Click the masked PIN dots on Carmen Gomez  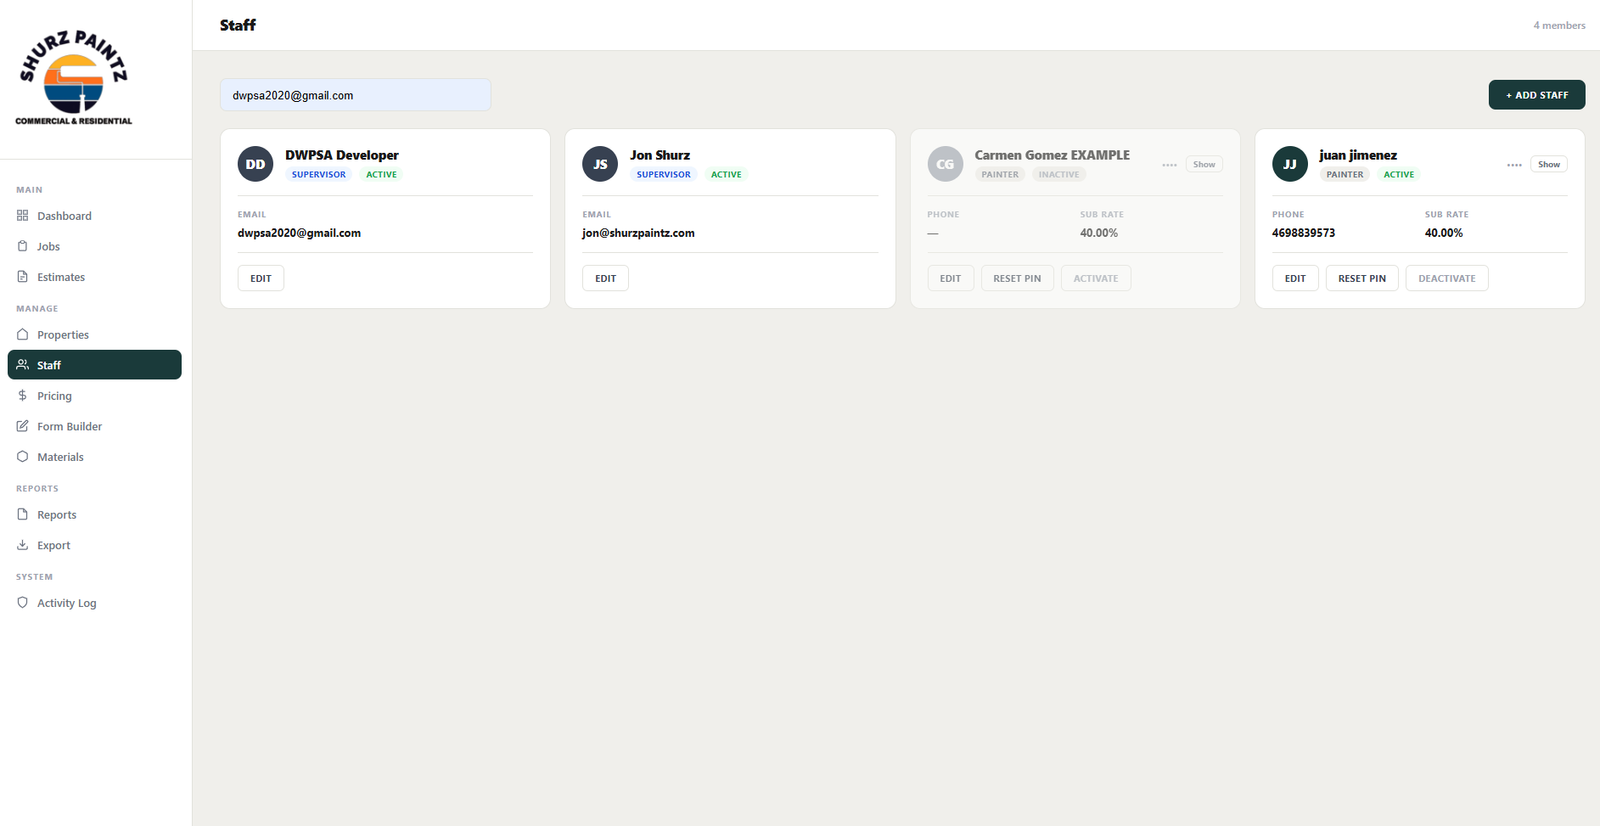(x=1169, y=165)
